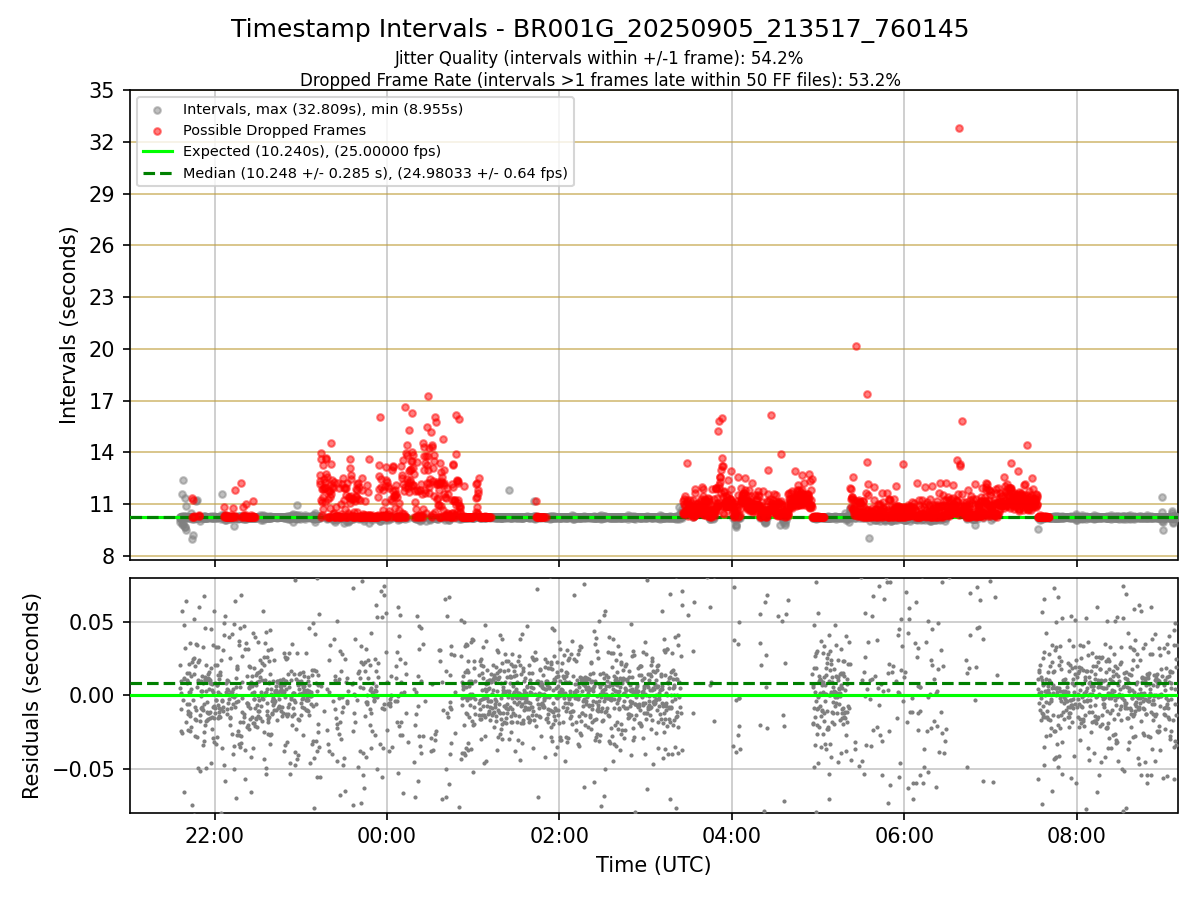
Task: Click the 'Intervals (seconds)' y-axis label
Action: tap(68, 325)
